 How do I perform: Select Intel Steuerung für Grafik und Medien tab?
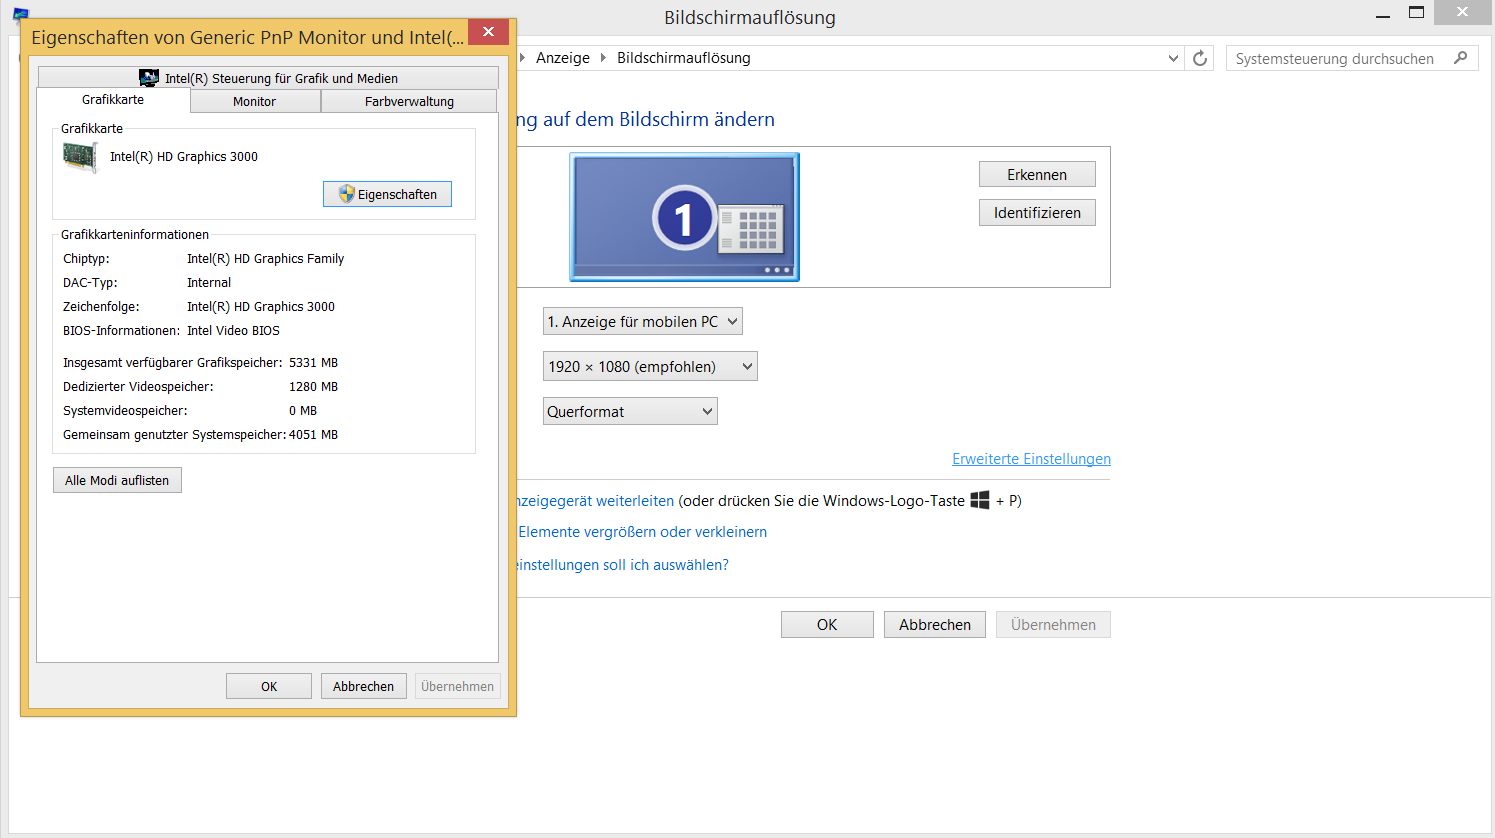coord(268,78)
